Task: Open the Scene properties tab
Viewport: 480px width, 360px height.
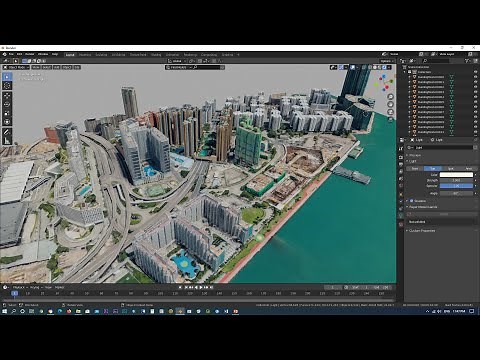Action: coord(401,179)
